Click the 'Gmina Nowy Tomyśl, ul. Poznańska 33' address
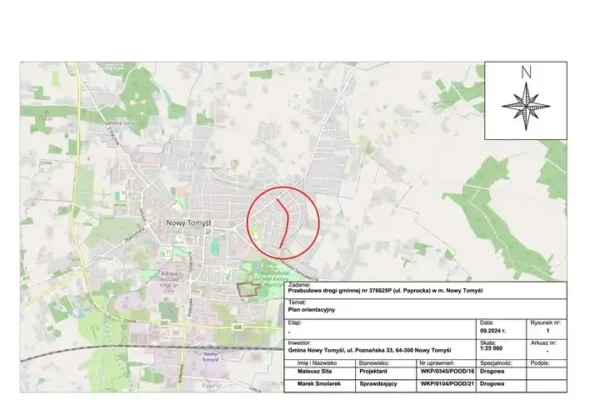This screenshot has width=600, height=400. click(370, 350)
